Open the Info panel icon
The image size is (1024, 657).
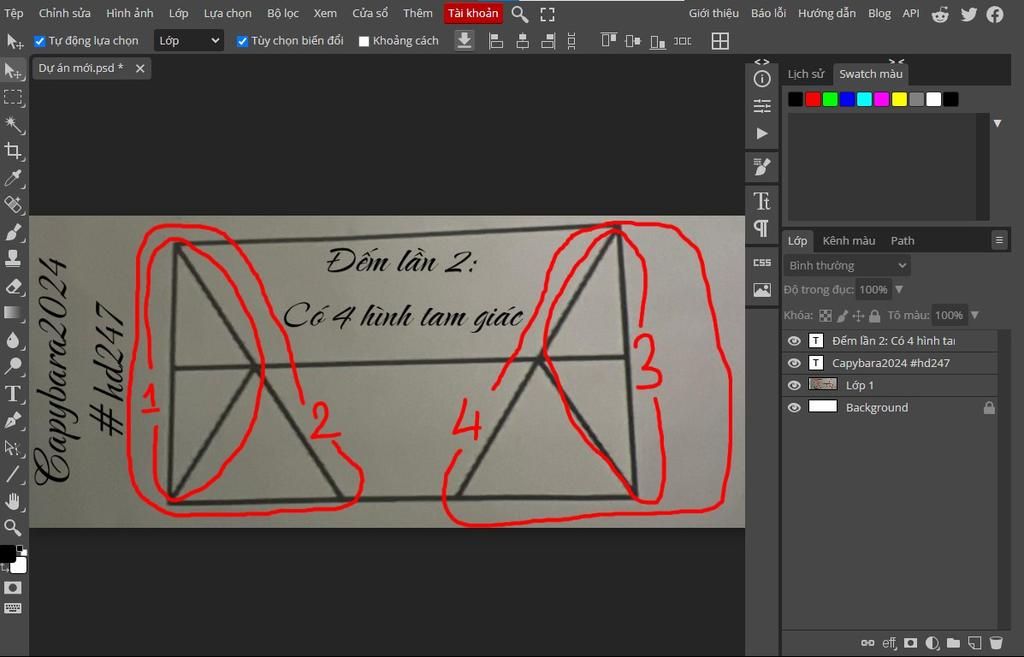pos(761,79)
